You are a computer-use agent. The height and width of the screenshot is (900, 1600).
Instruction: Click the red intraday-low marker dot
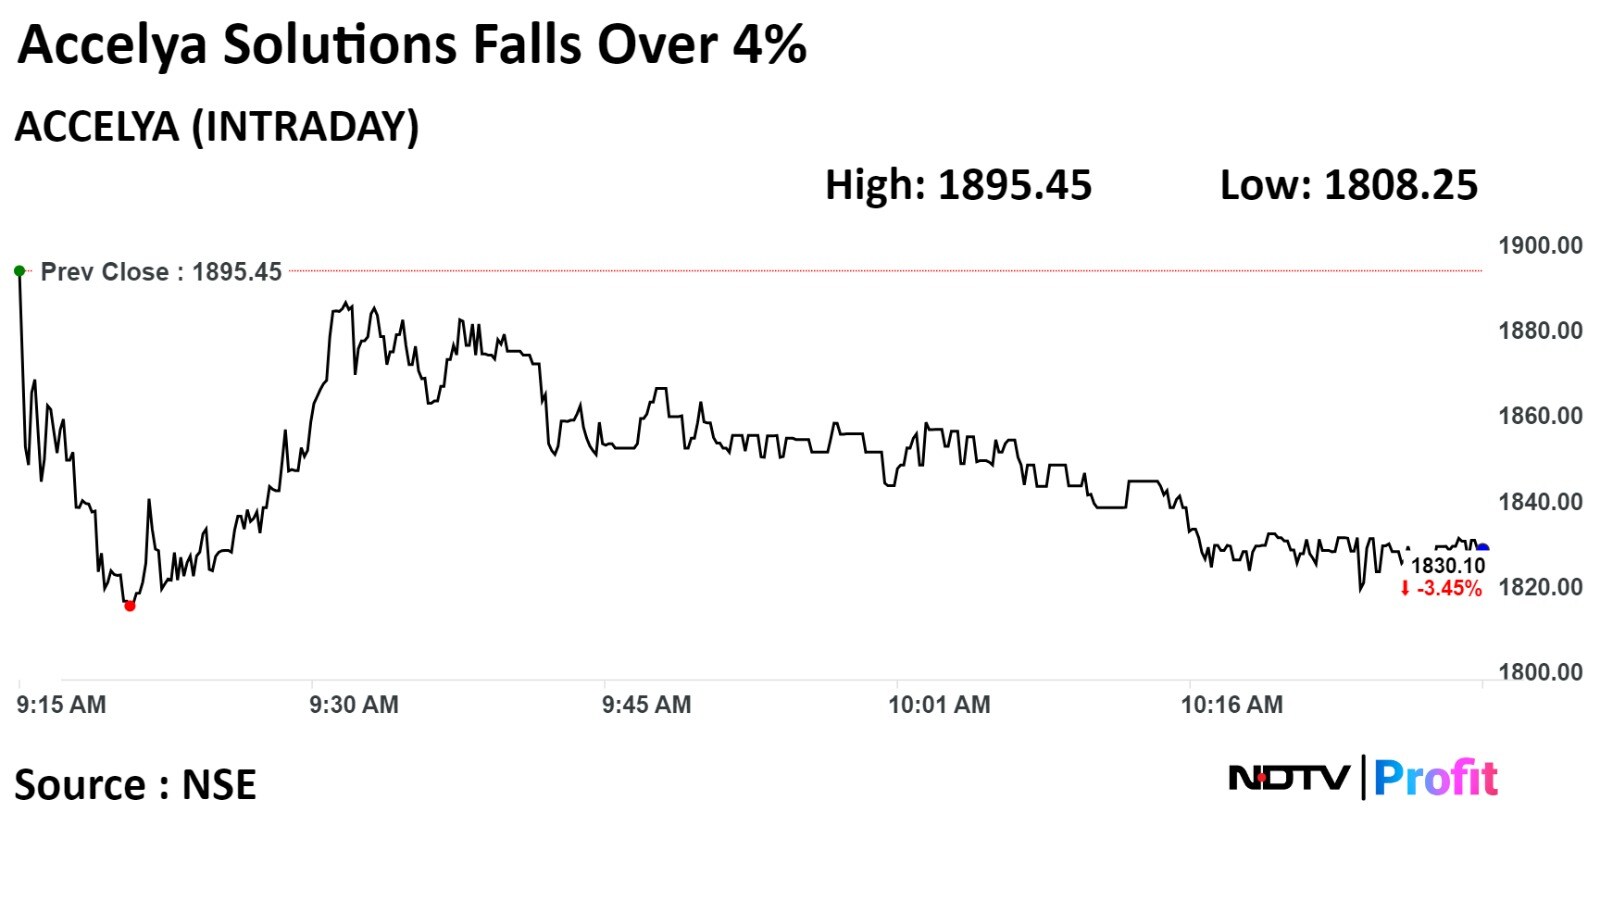click(129, 606)
